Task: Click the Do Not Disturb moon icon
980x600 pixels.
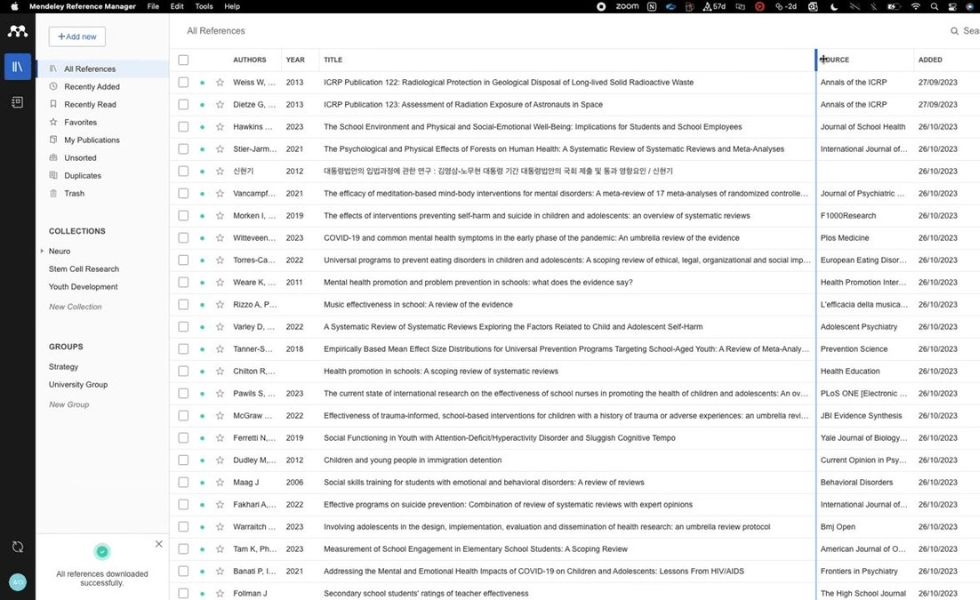Action: coord(834,6)
